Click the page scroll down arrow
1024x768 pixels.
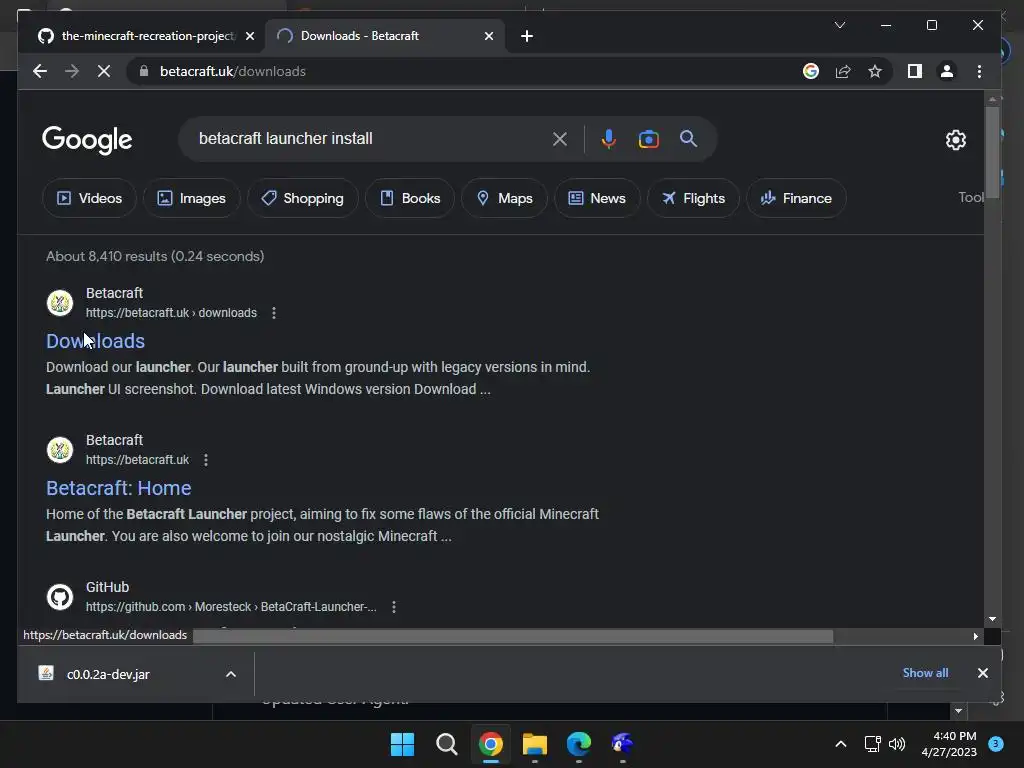click(x=992, y=618)
